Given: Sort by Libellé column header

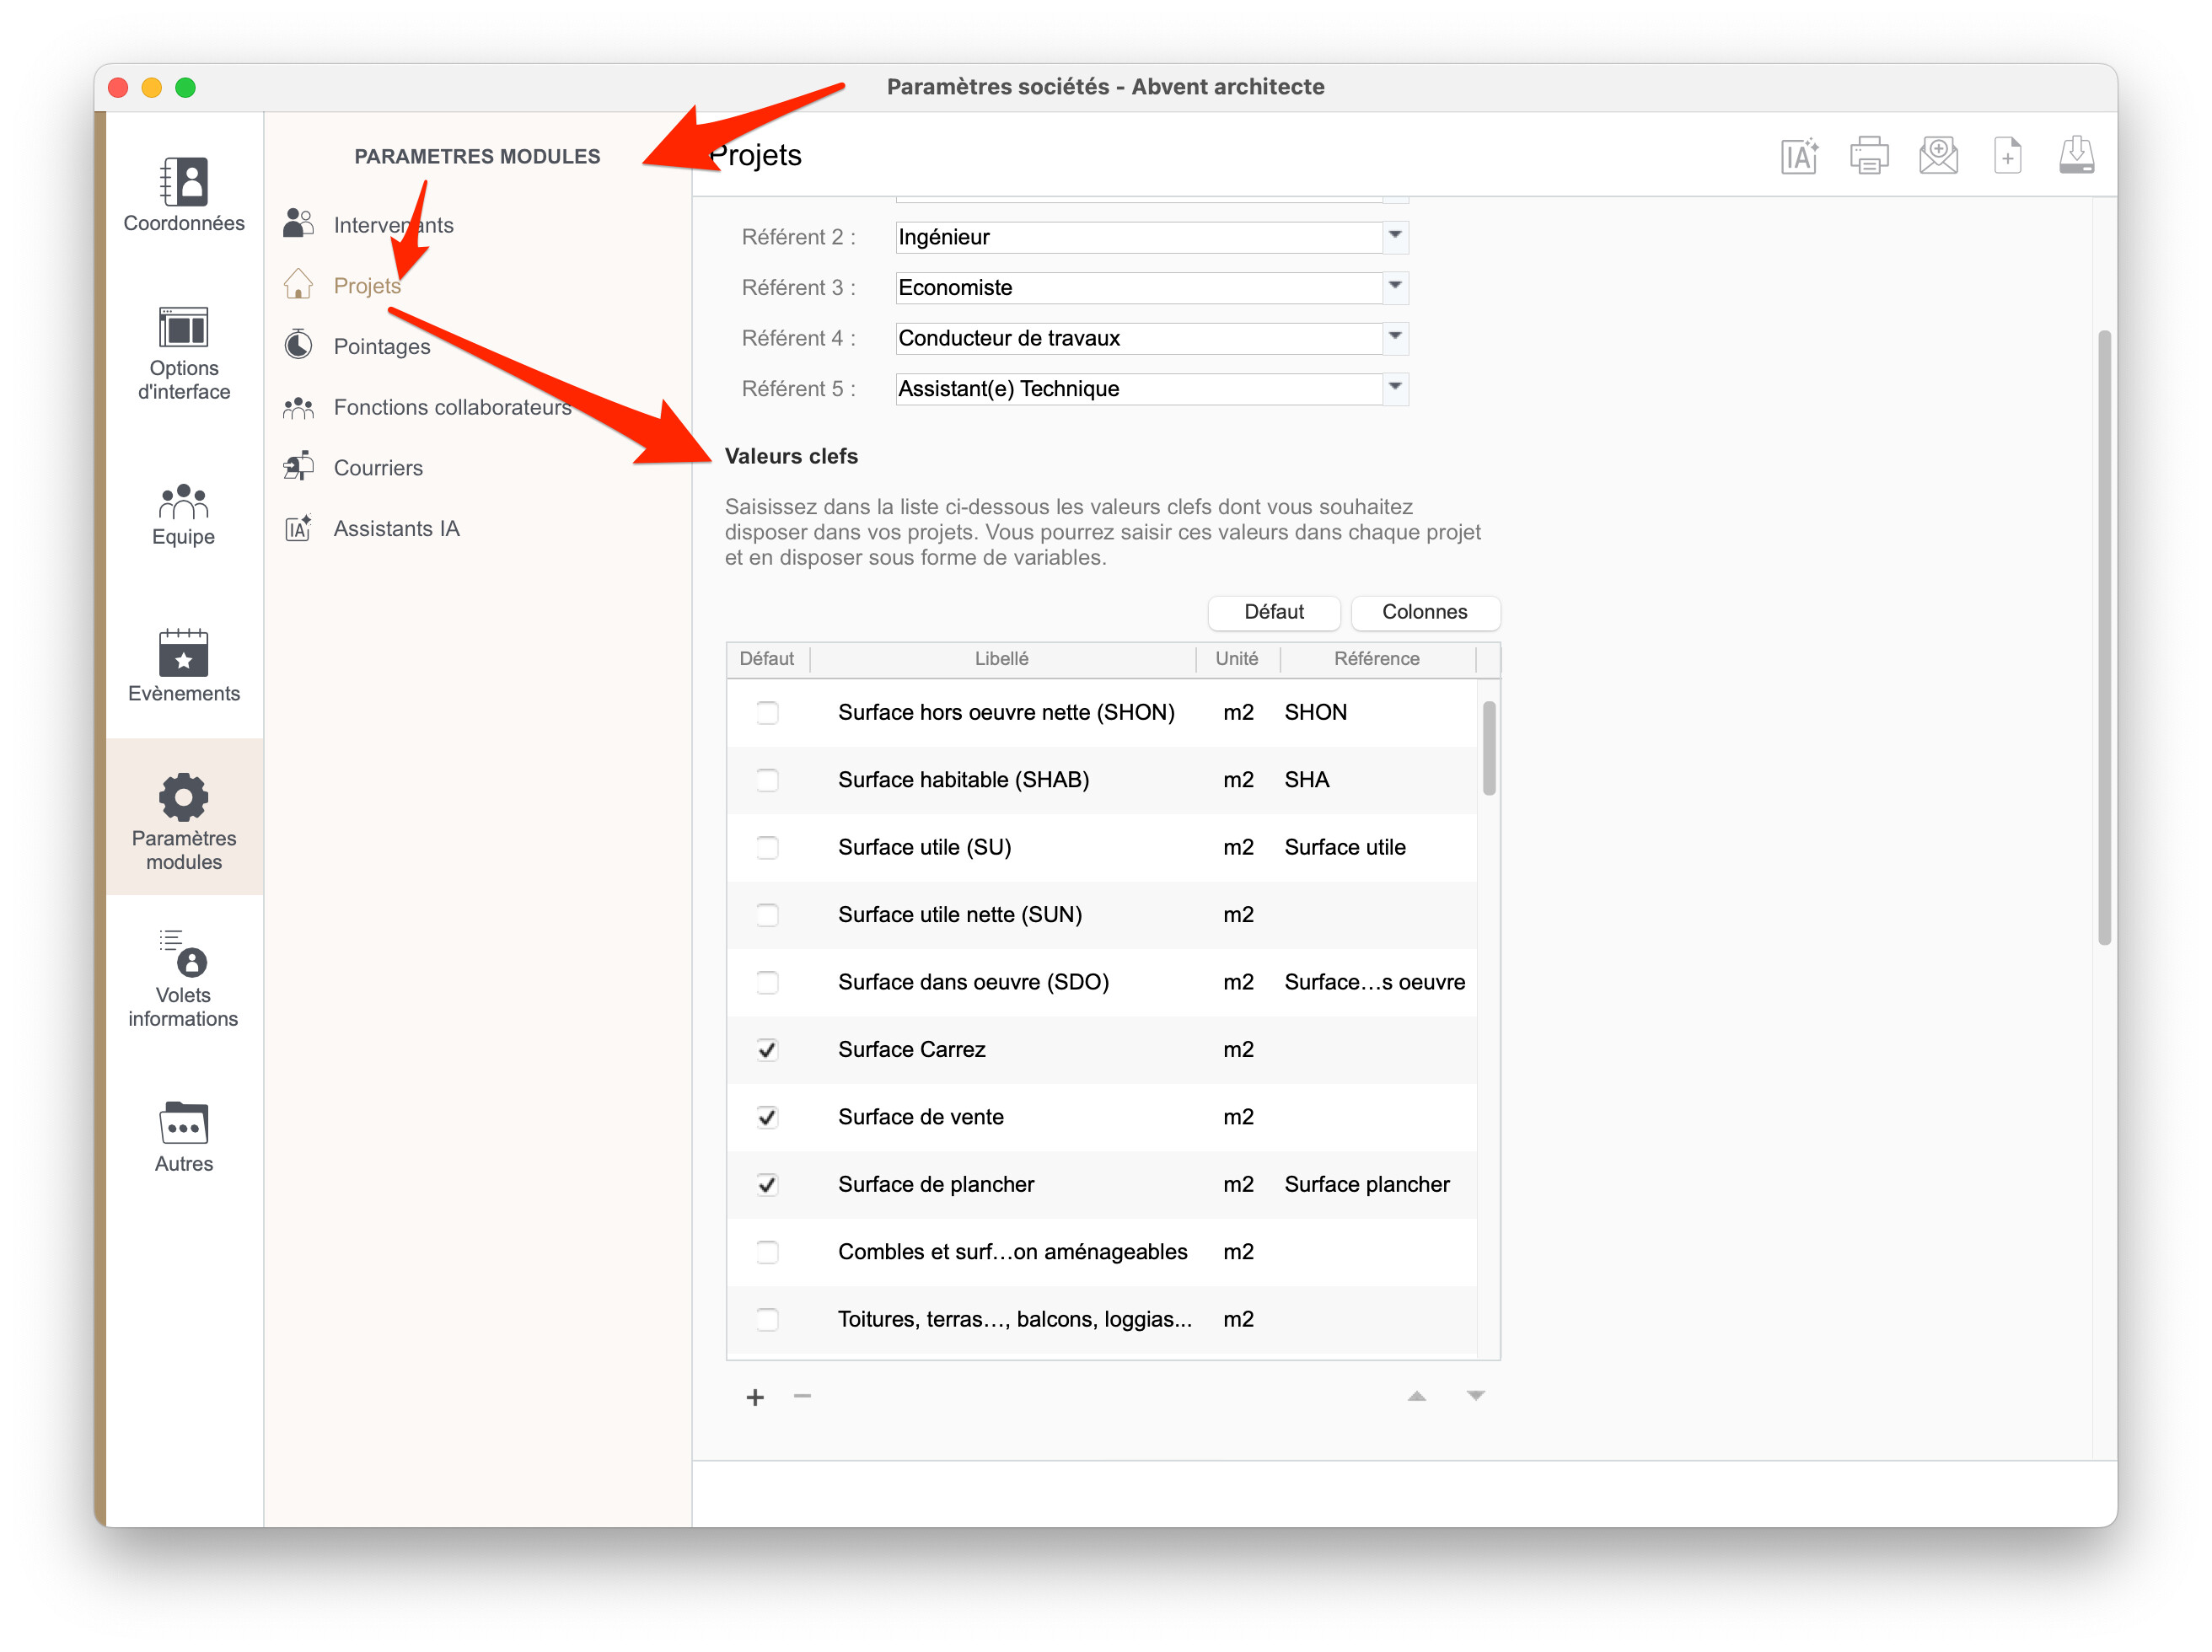Looking at the screenshot, I should pos(1001,659).
